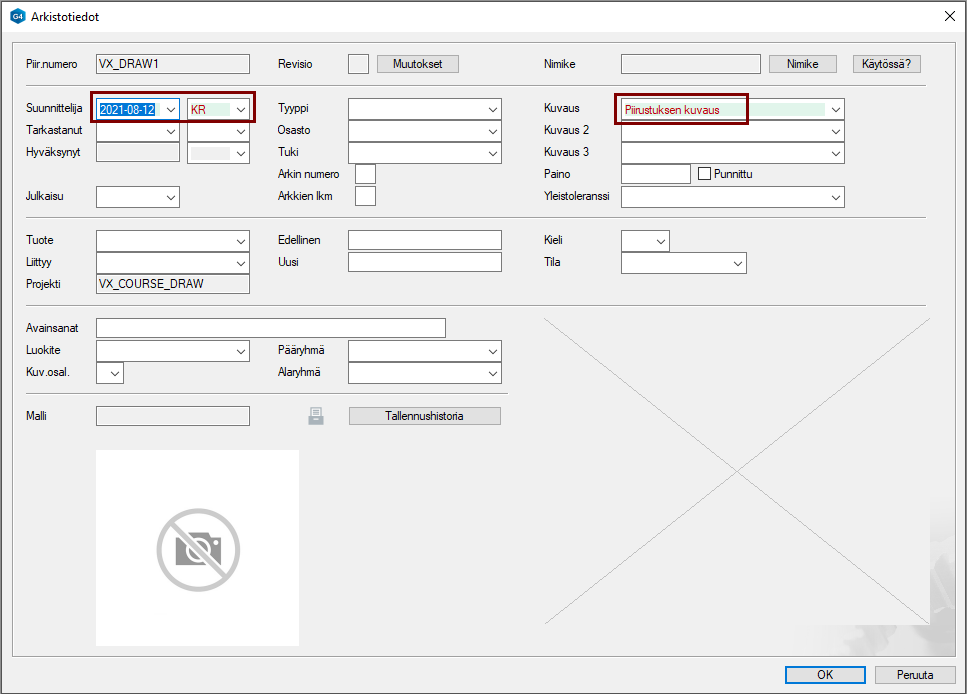967x694 pixels.
Task: Click the Käytössä? button
Action: coord(886,64)
